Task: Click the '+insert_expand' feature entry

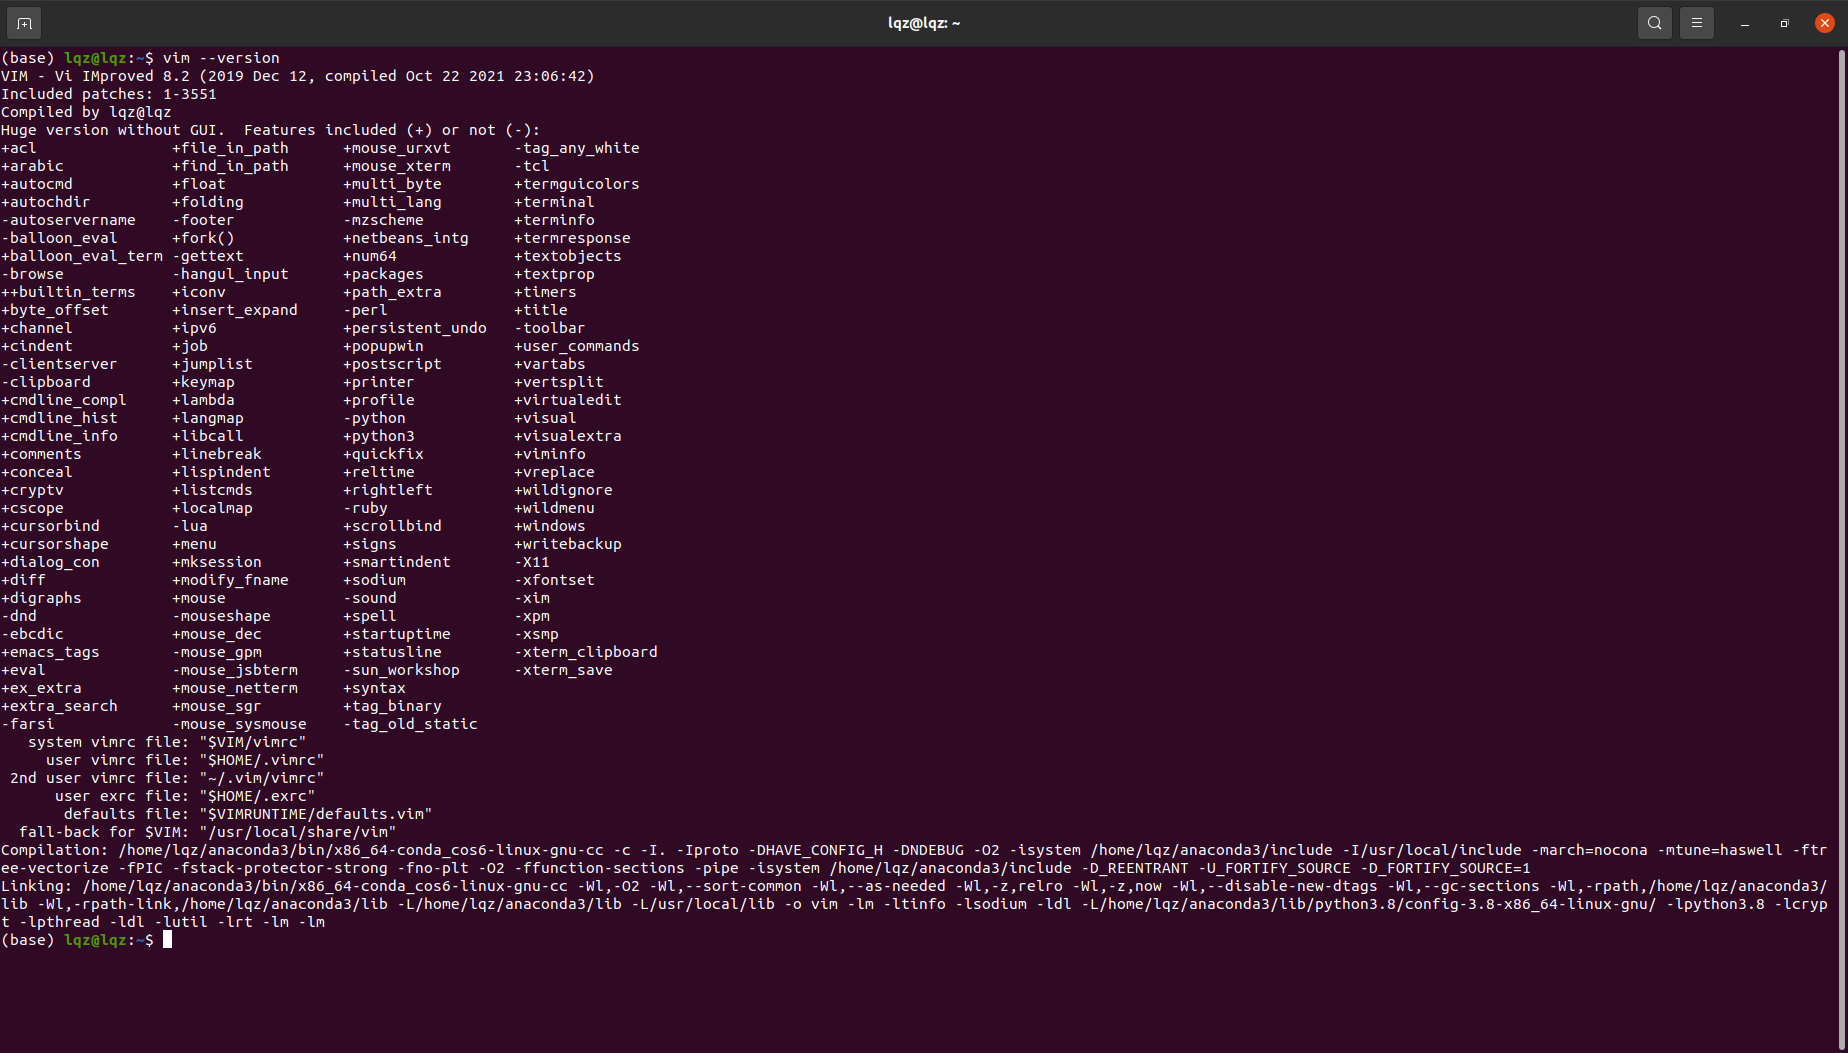Action: tap(235, 310)
